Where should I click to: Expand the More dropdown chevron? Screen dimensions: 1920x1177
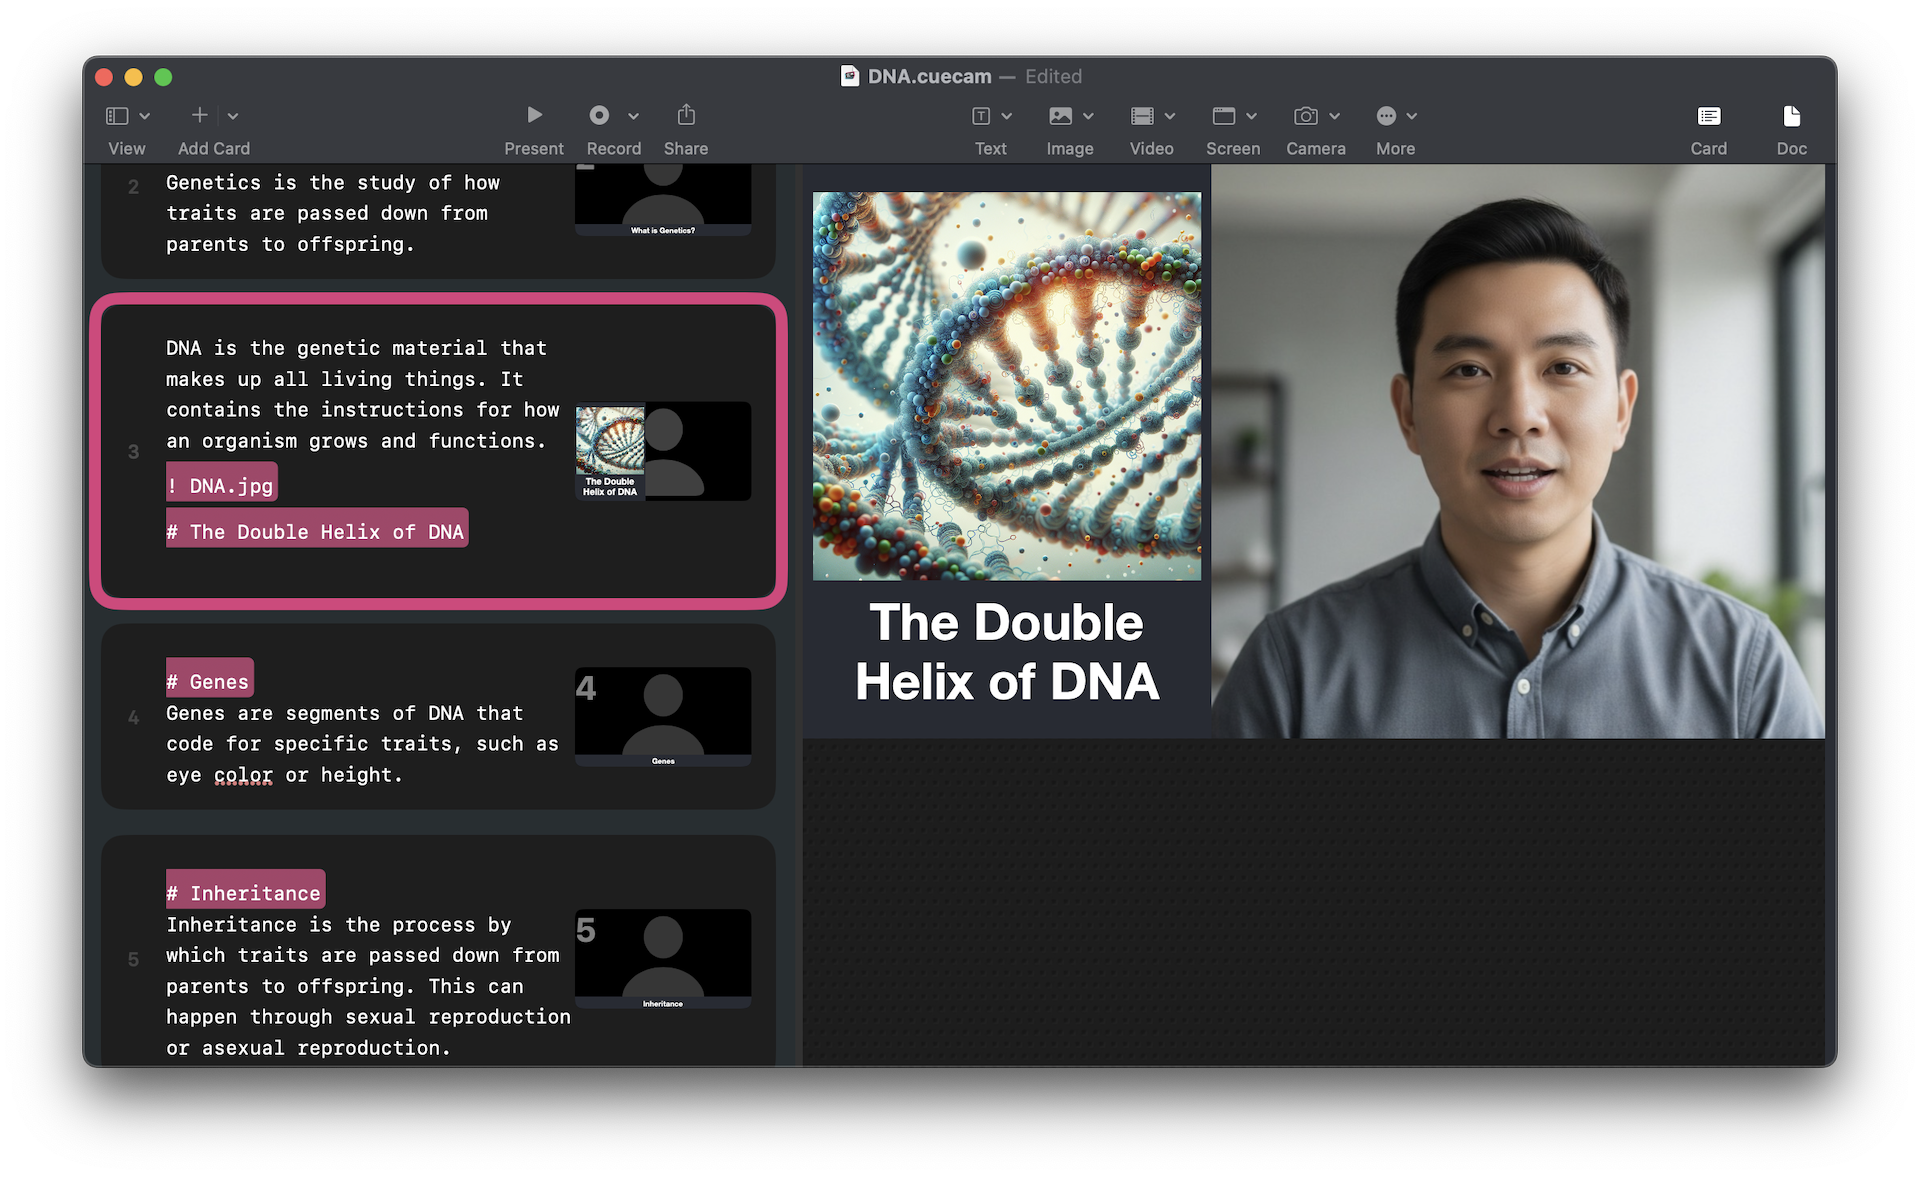(x=1412, y=116)
